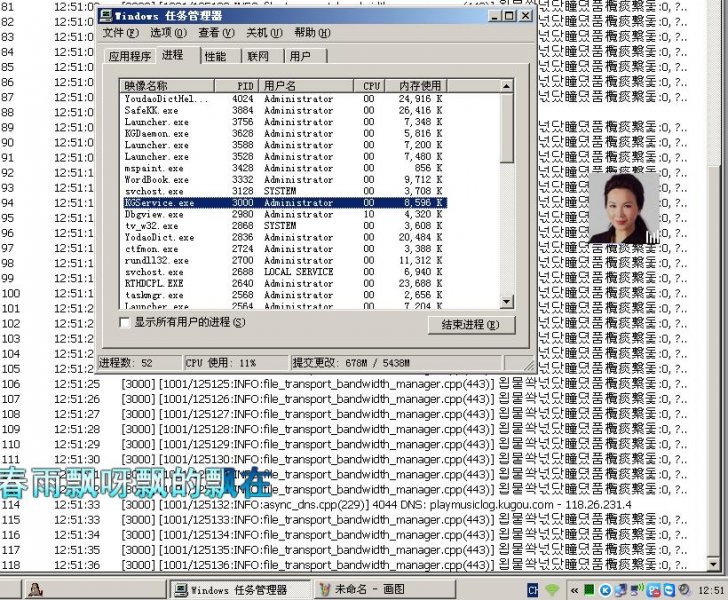Select the SafeKK.exe process row

point(284,111)
